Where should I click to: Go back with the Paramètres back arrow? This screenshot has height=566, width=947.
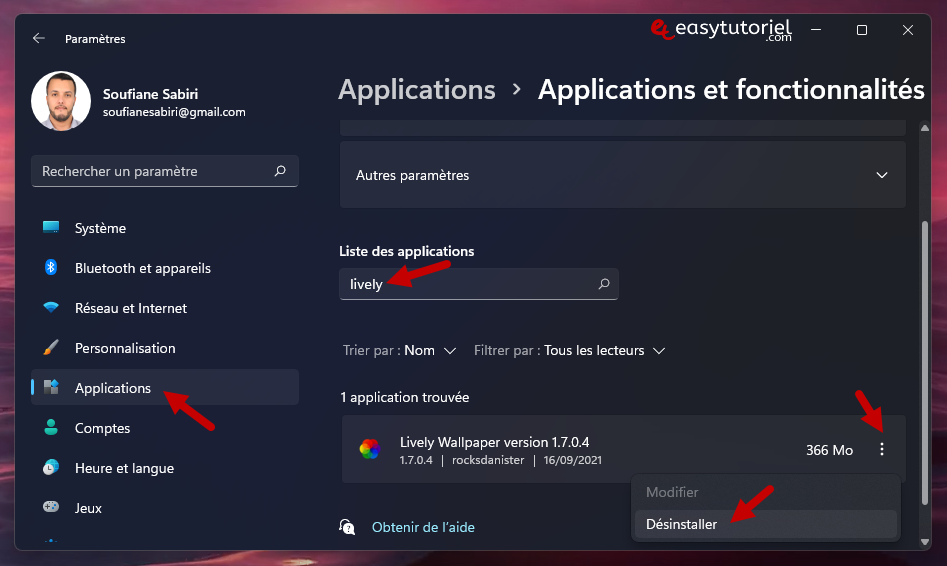(x=39, y=38)
